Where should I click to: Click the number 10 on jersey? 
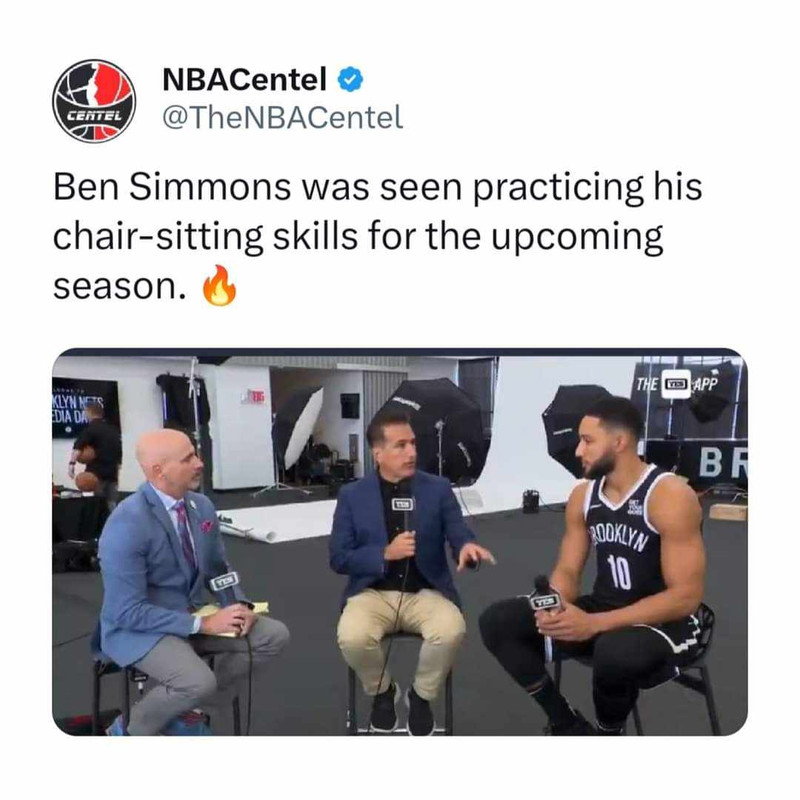tap(619, 571)
